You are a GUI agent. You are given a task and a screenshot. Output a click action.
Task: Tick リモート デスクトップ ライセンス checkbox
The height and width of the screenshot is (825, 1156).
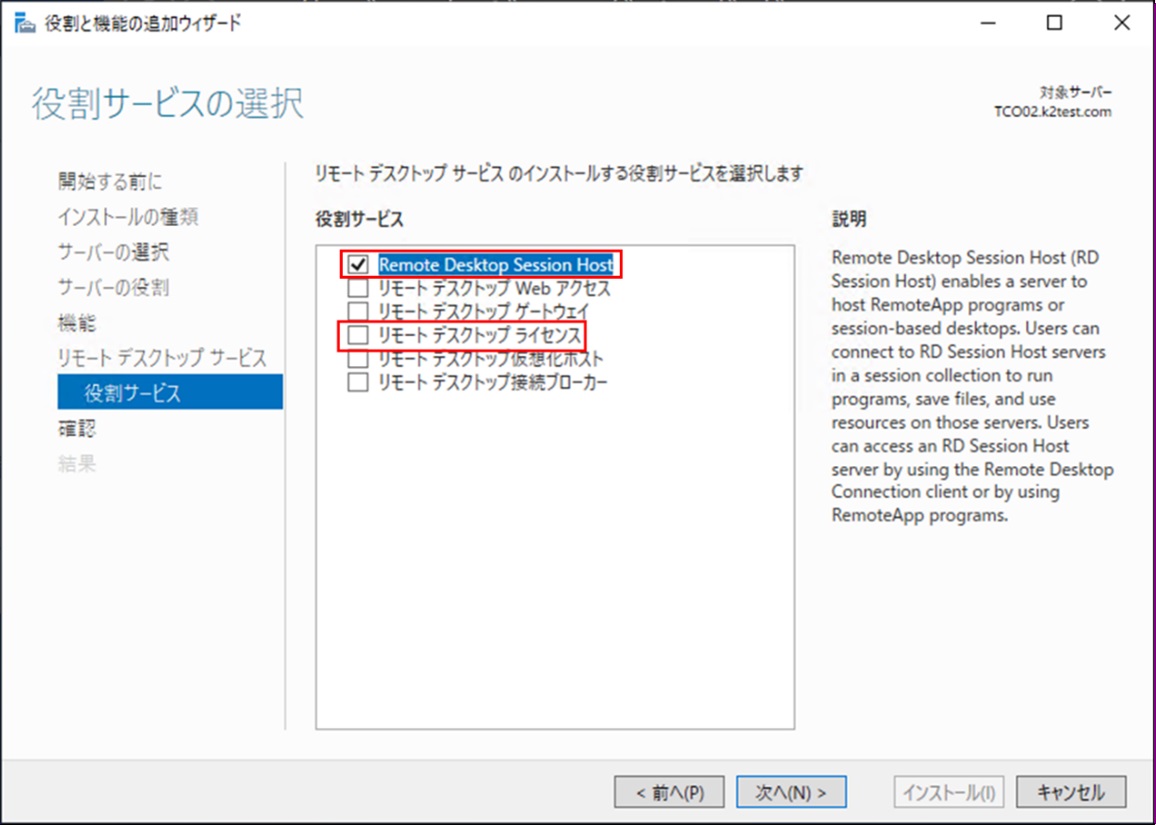[358, 336]
